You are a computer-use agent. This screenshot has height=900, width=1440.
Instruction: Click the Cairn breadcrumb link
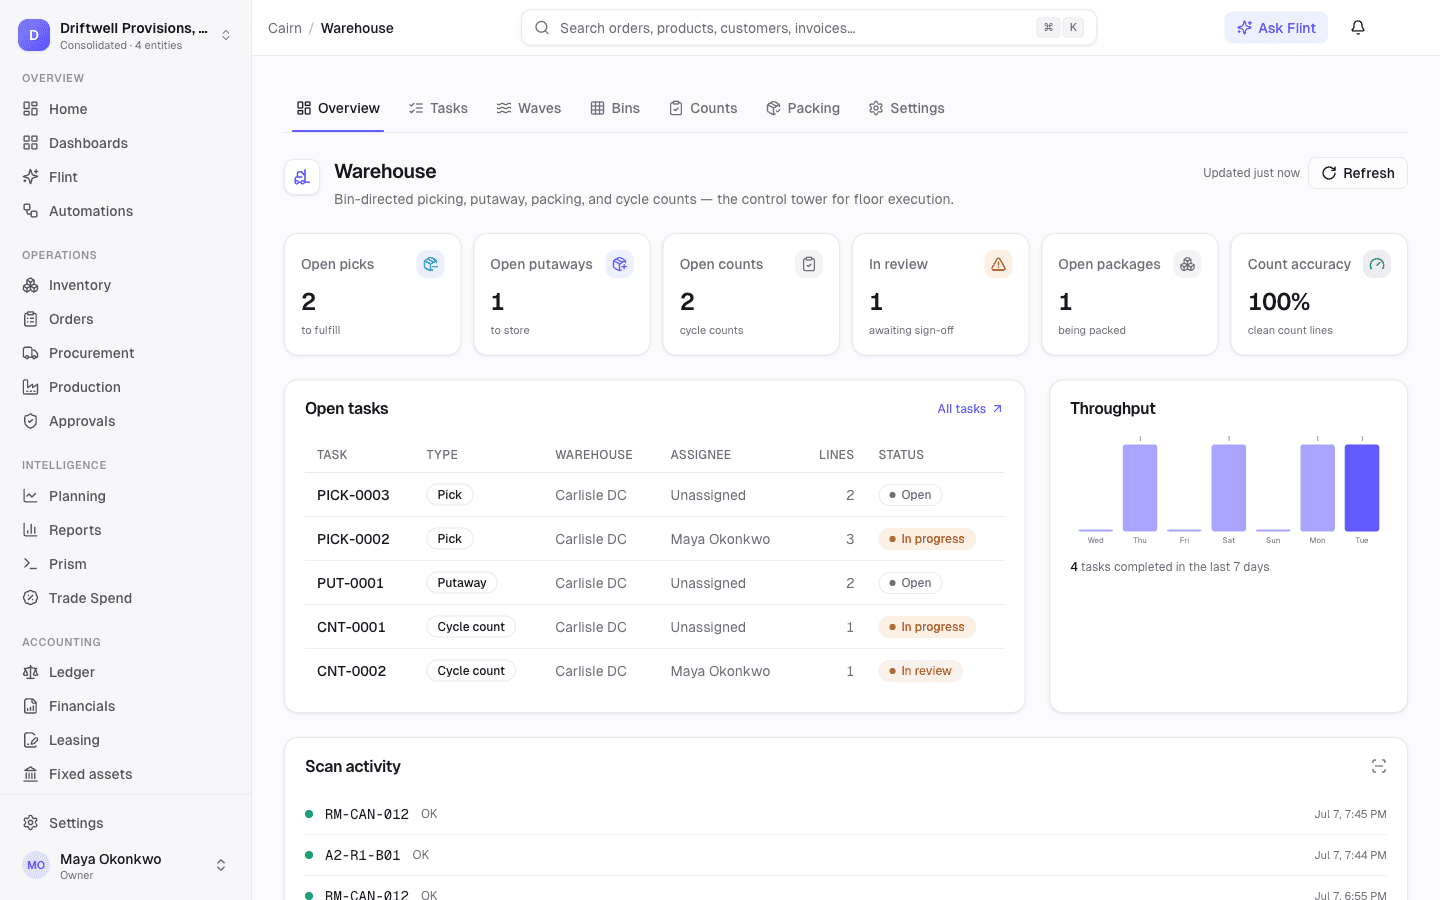(x=285, y=28)
